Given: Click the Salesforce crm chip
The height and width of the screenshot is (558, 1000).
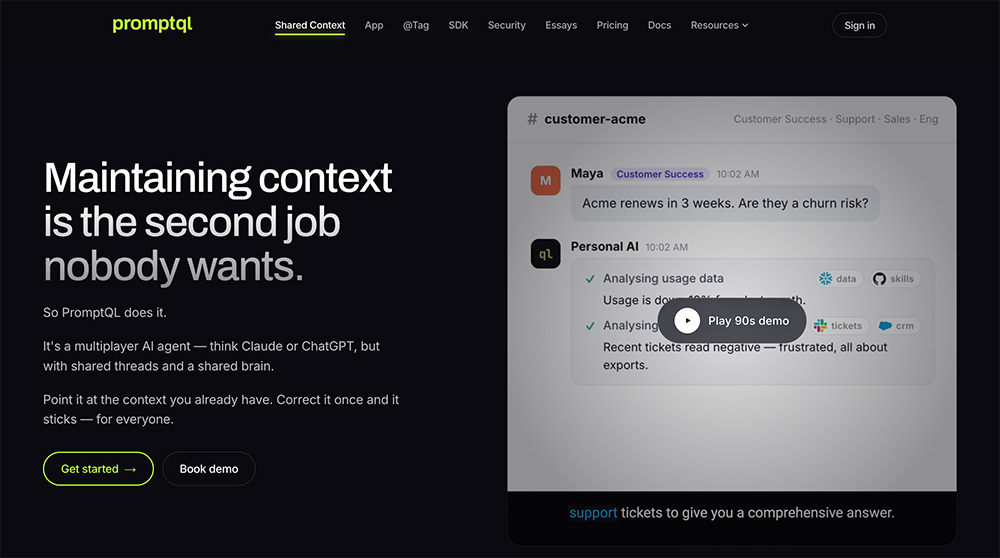Looking at the screenshot, I should point(897,326).
